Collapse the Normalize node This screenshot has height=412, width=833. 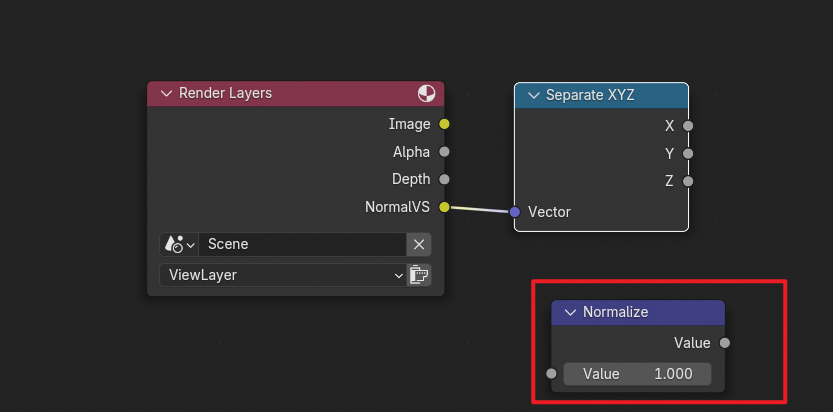570,312
